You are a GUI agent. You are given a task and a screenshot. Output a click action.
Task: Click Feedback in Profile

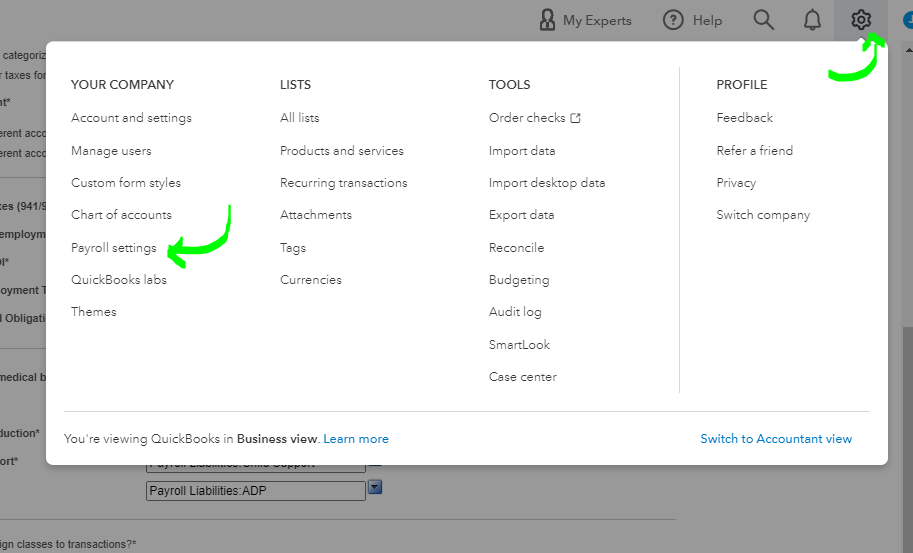745,118
